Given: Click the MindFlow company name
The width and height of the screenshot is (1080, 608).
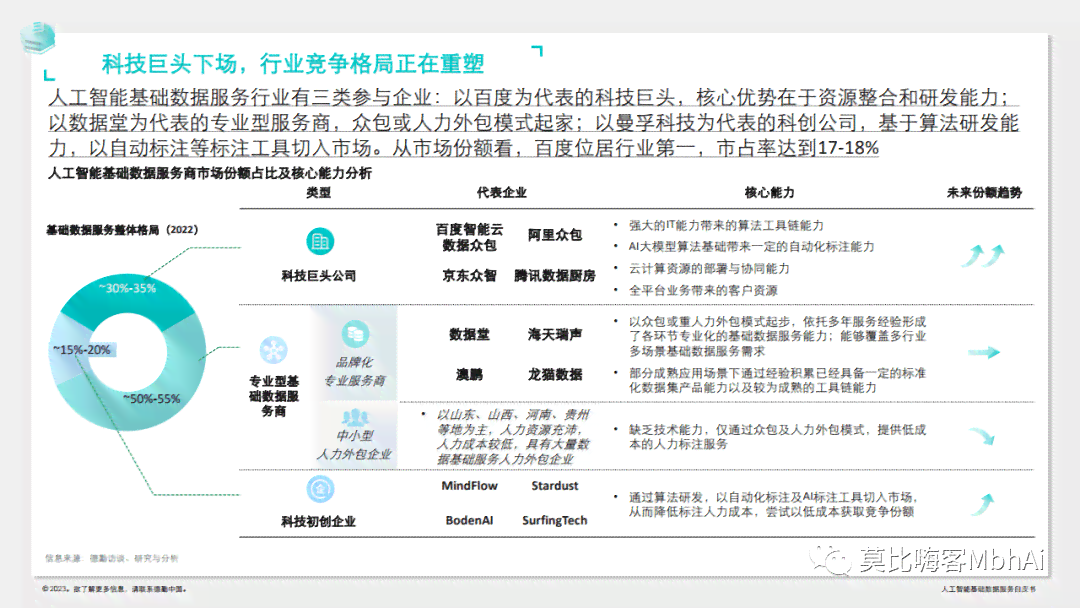Looking at the screenshot, I should point(469,485).
